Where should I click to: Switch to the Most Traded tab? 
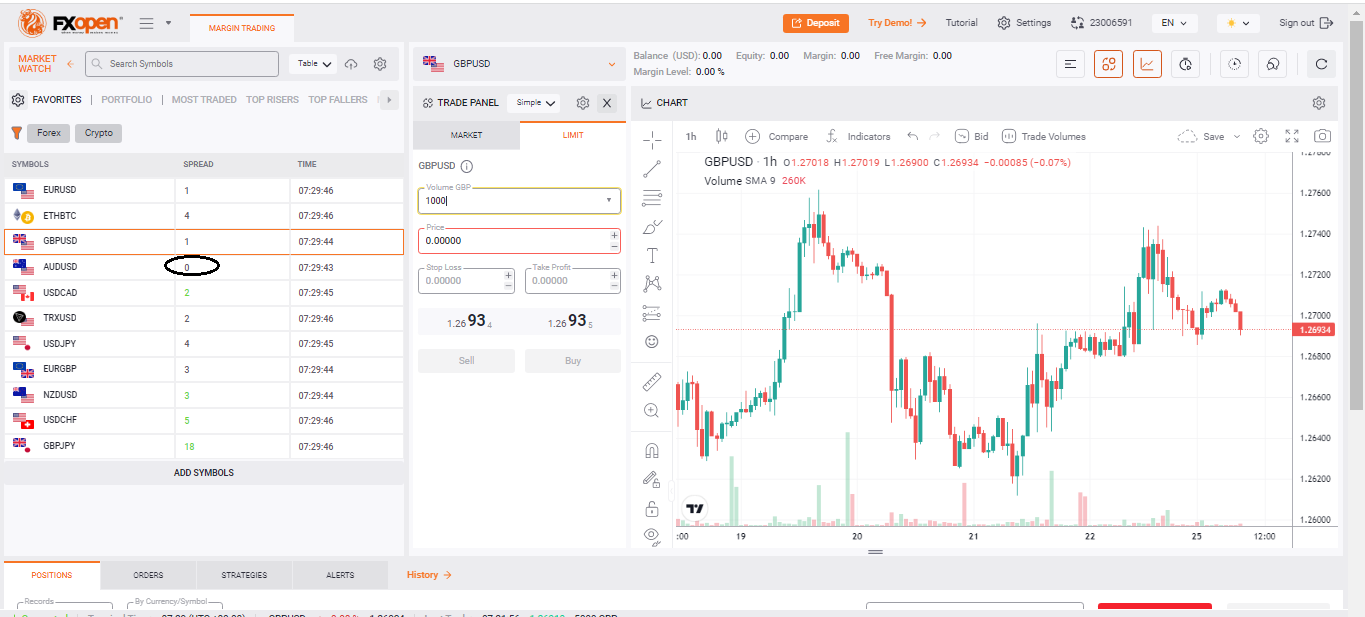click(x=204, y=100)
